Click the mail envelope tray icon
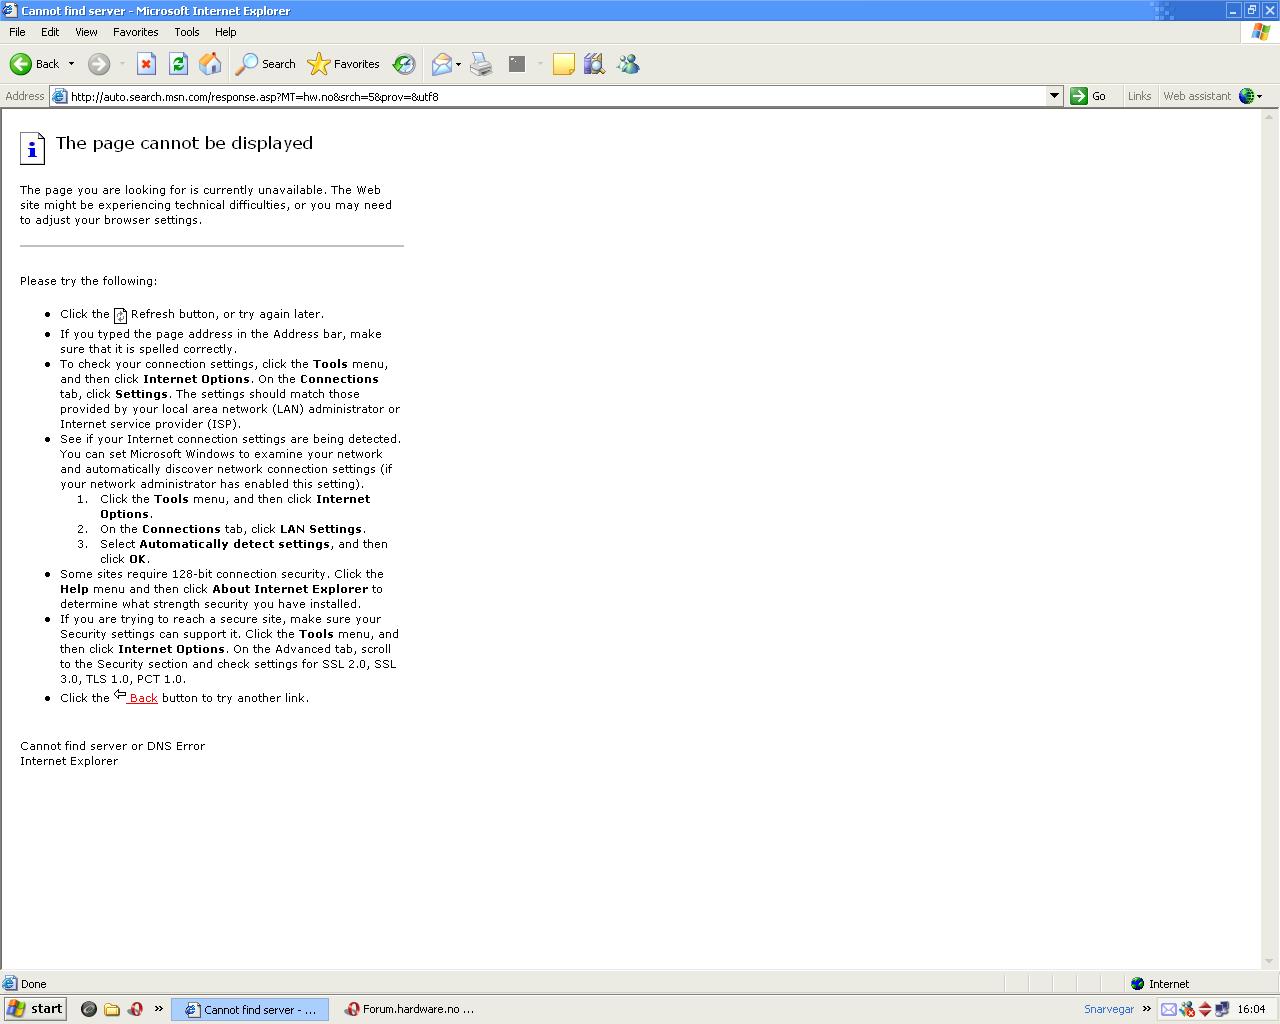 (1168, 1009)
